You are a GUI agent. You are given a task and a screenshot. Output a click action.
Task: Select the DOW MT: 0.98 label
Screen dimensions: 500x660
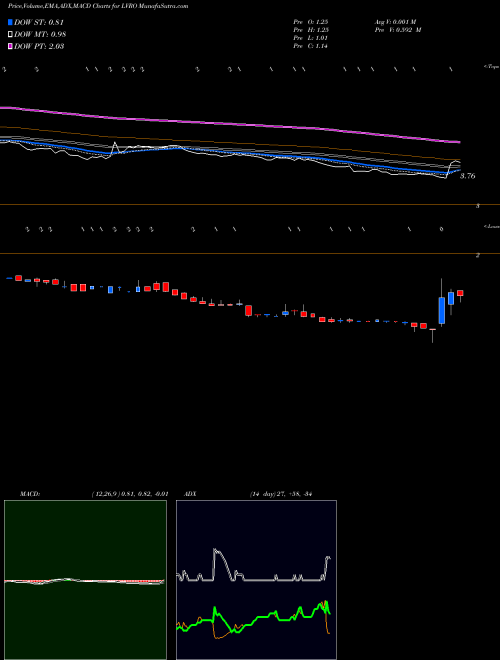(40, 34)
